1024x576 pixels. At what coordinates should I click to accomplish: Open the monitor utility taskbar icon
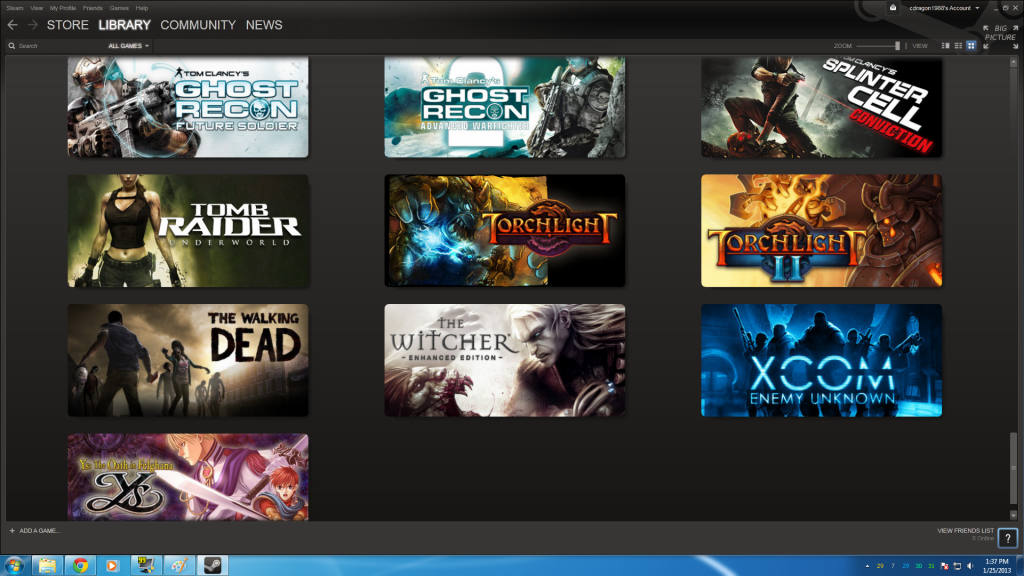pyautogui.click(x=146, y=566)
